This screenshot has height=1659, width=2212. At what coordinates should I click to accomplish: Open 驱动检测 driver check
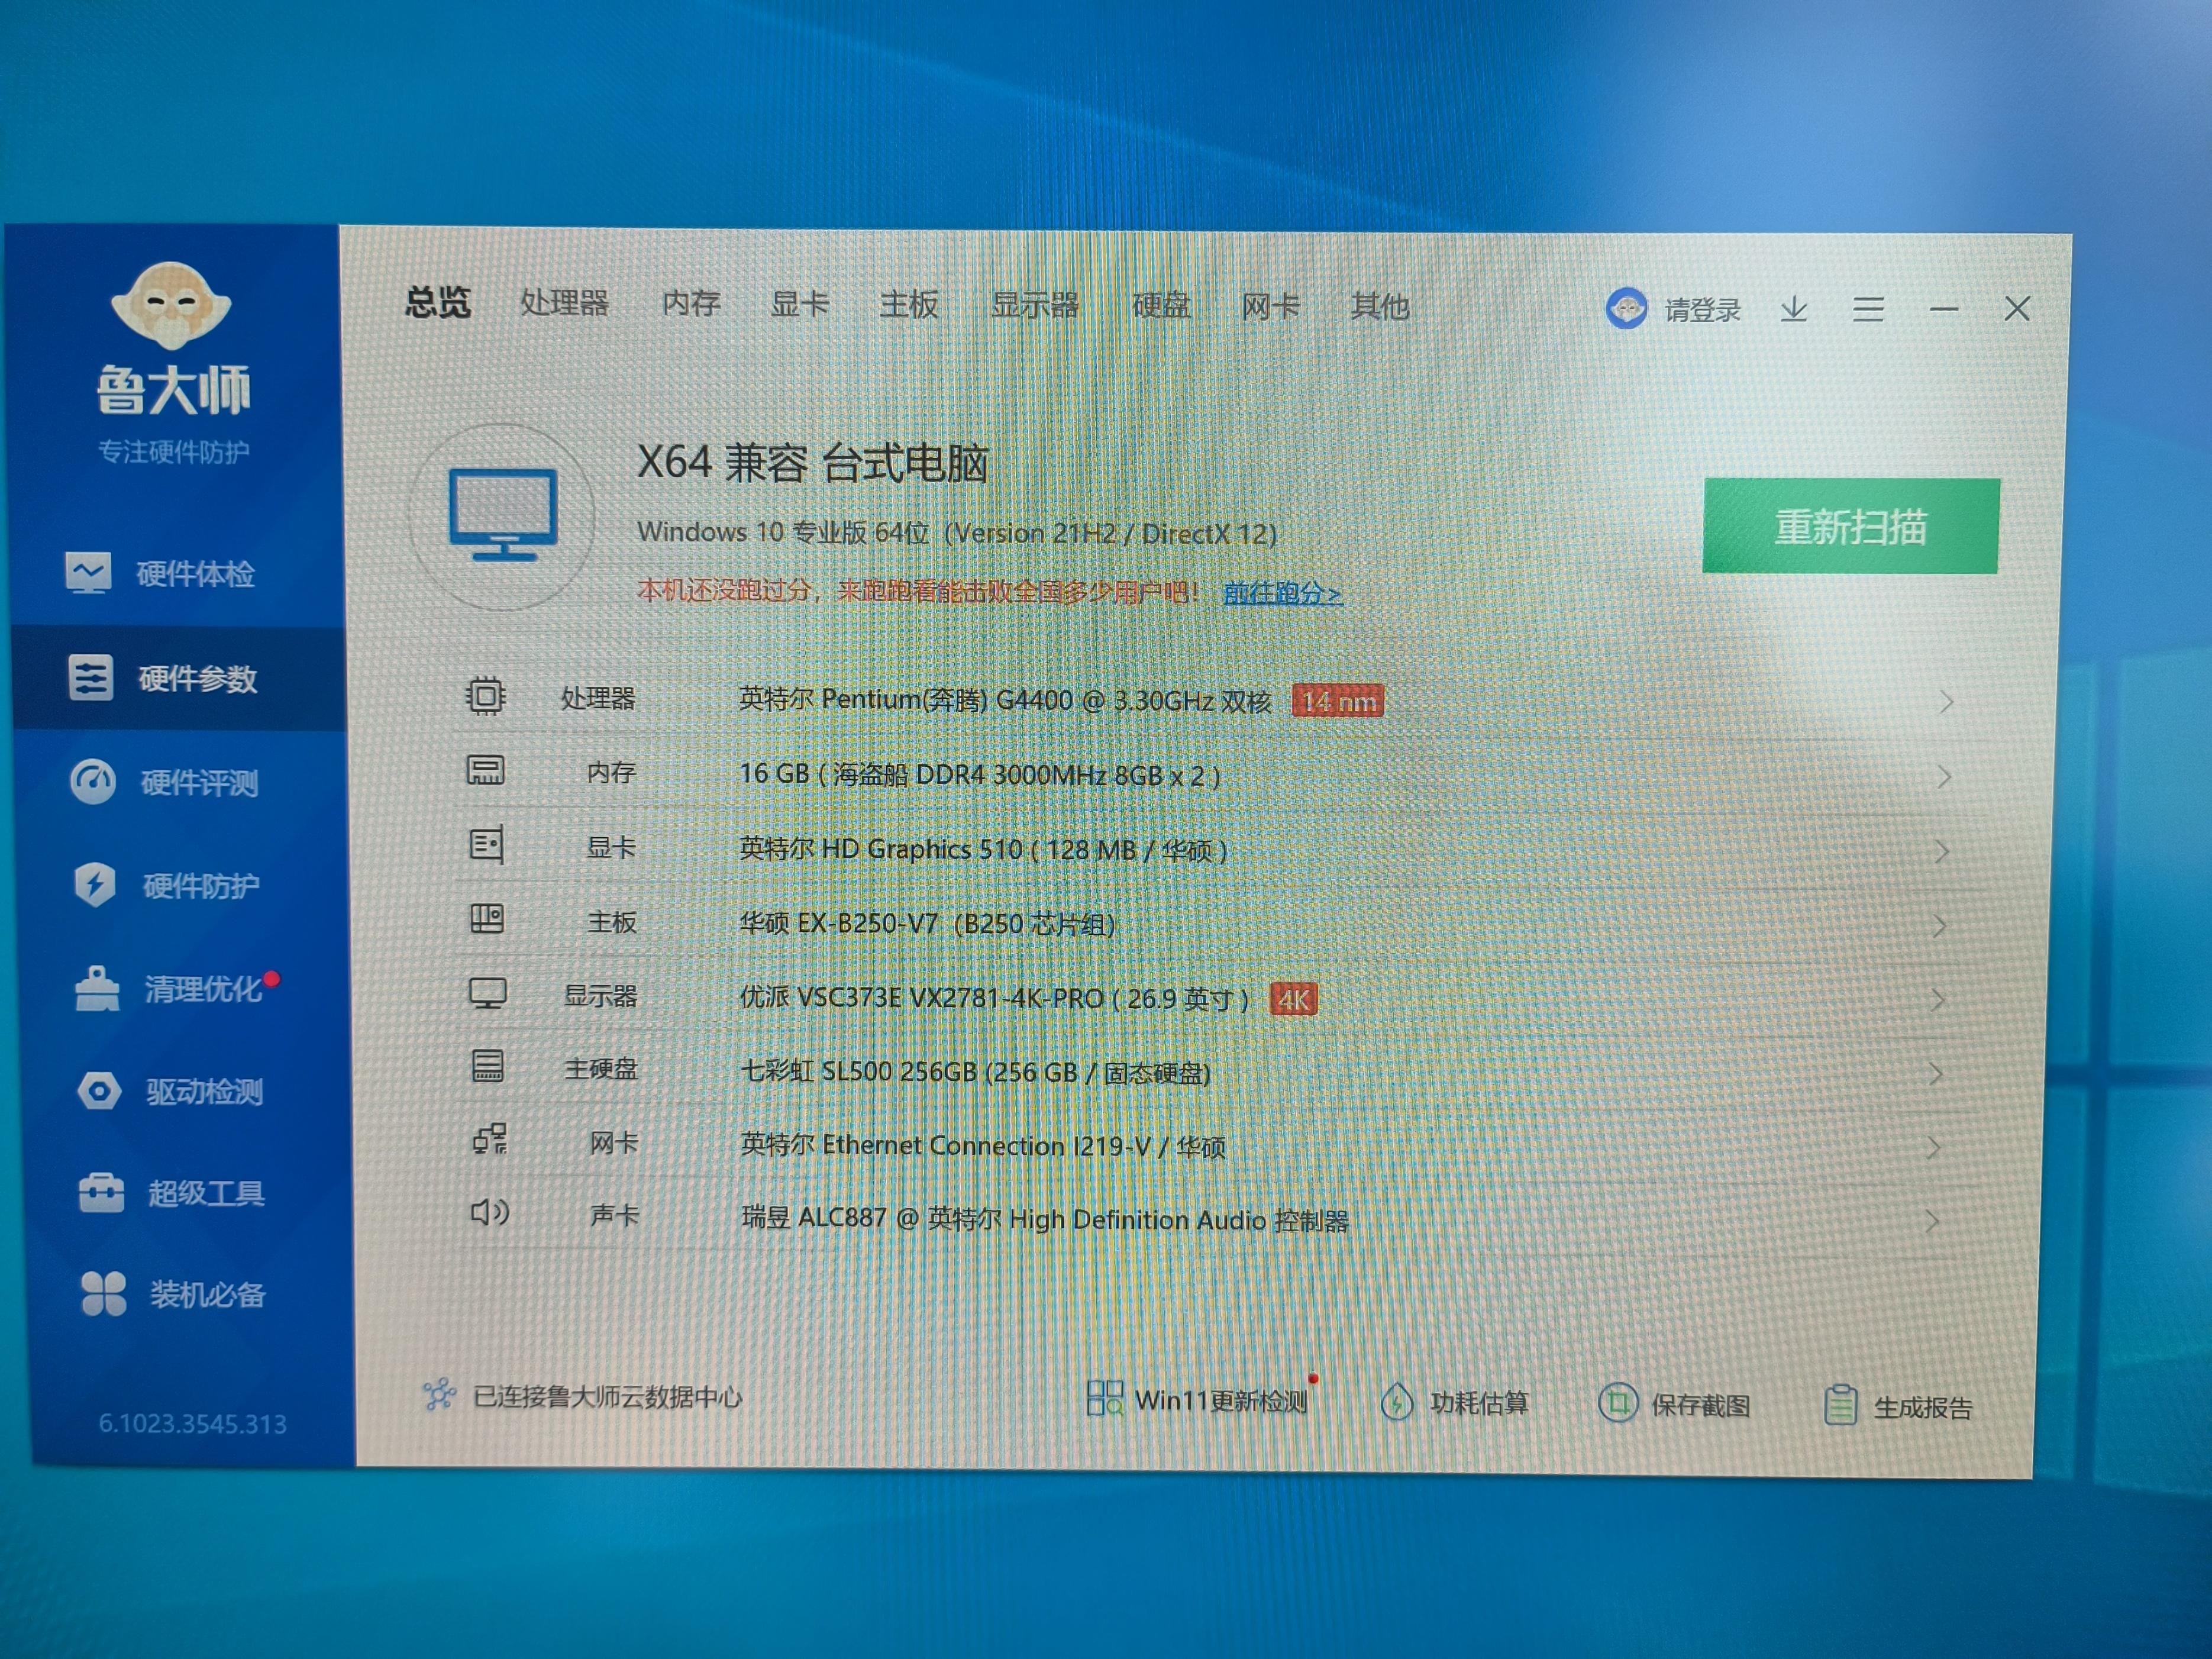coord(170,1091)
